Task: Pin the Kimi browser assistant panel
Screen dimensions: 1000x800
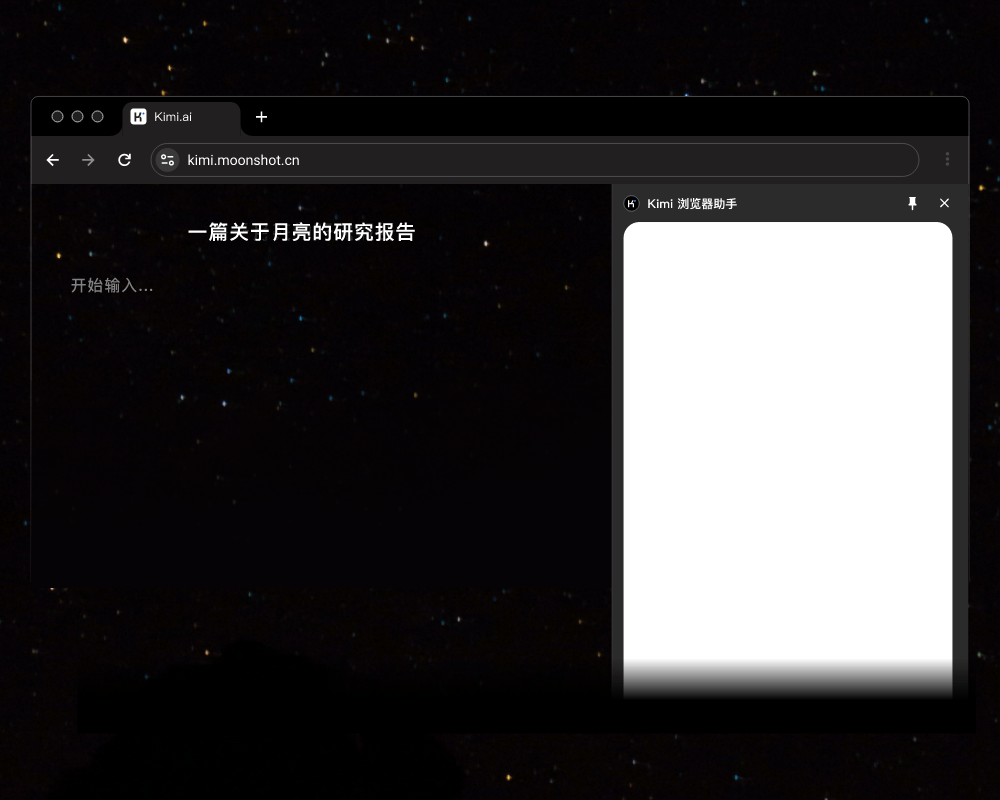Action: (x=913, y=203)
